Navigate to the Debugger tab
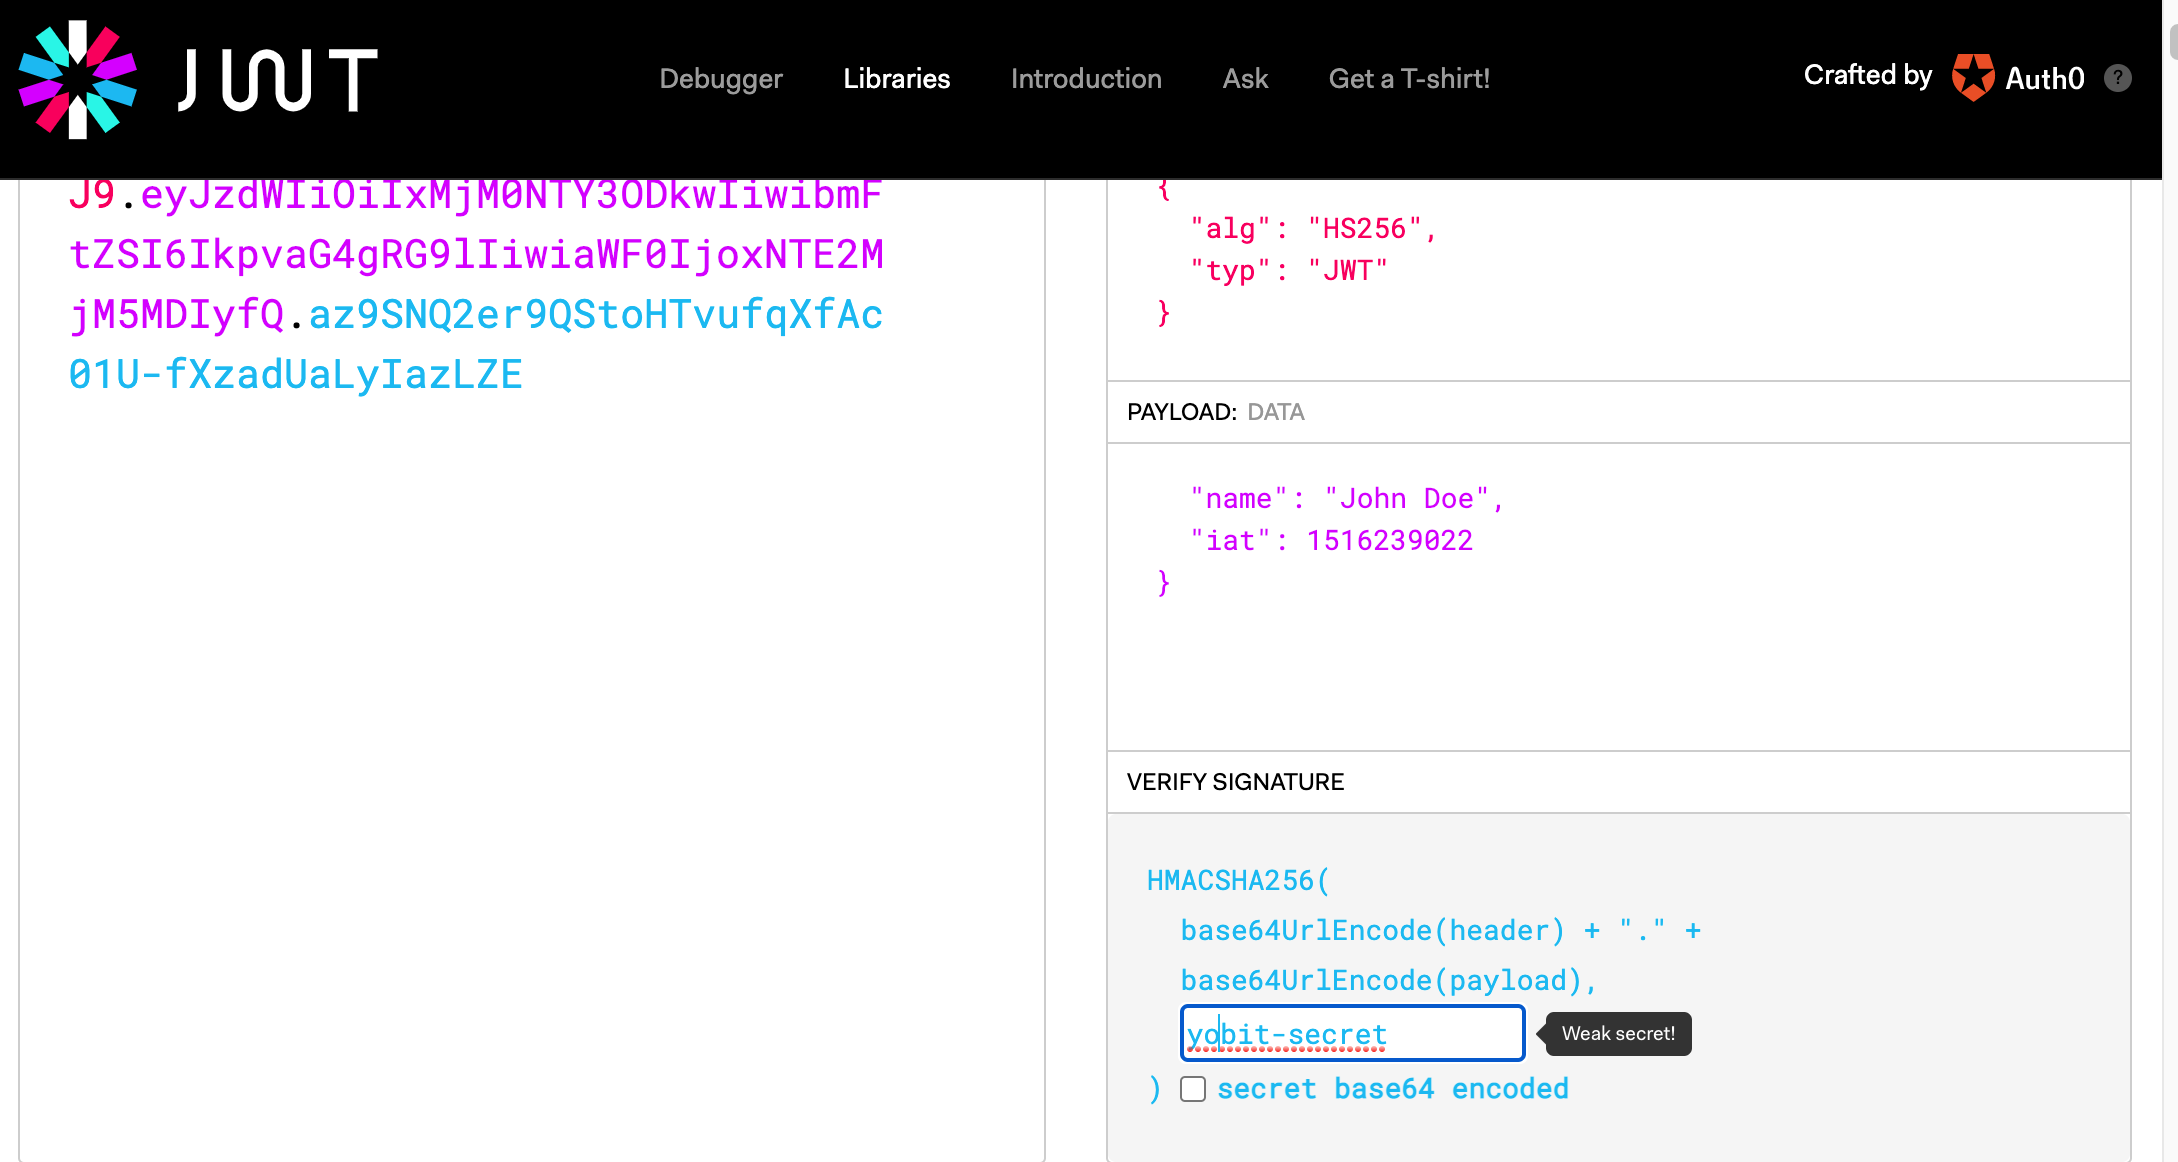 click(719, 78)
